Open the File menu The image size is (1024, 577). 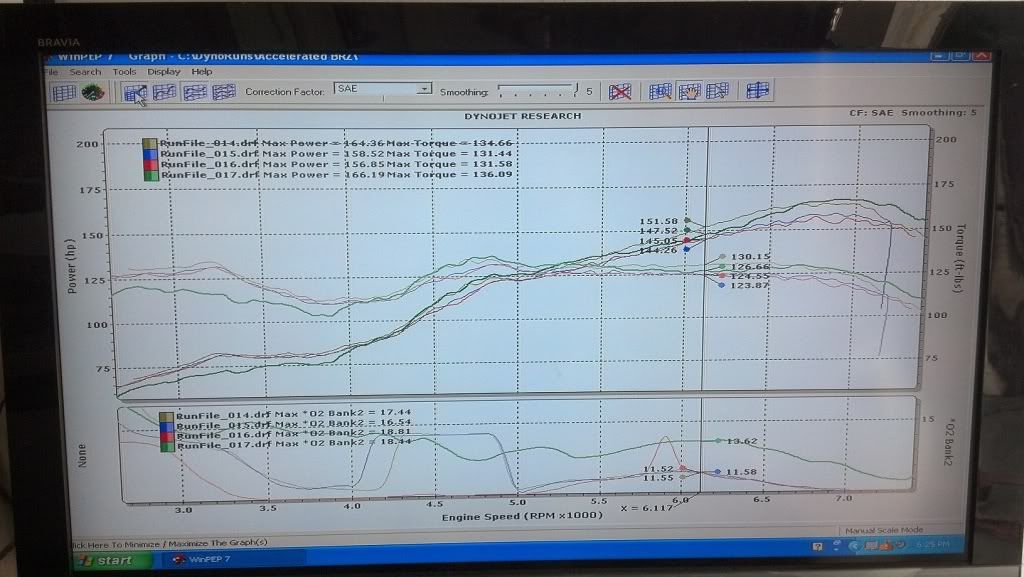pos(50,72)
